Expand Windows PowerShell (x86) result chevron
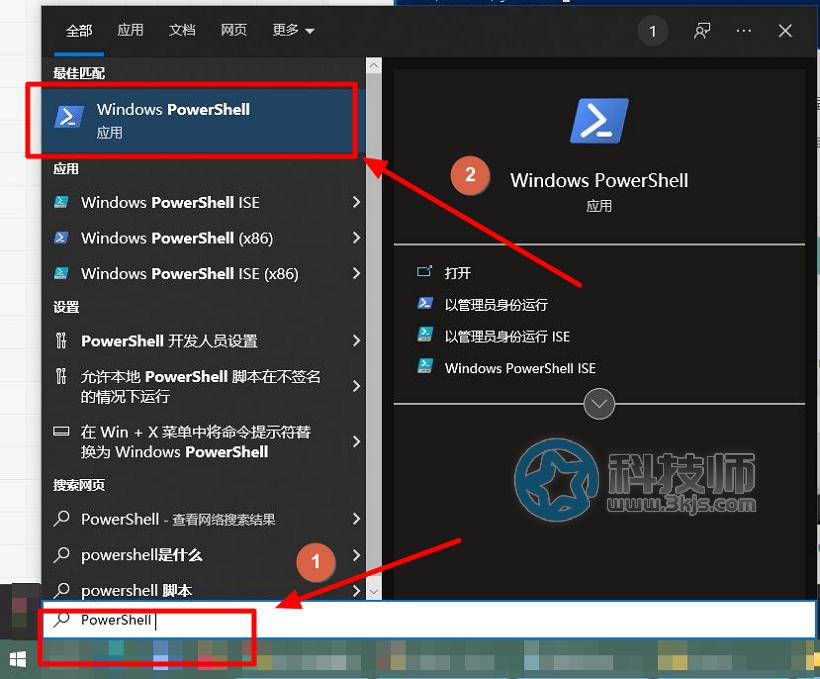 (356, 237)
